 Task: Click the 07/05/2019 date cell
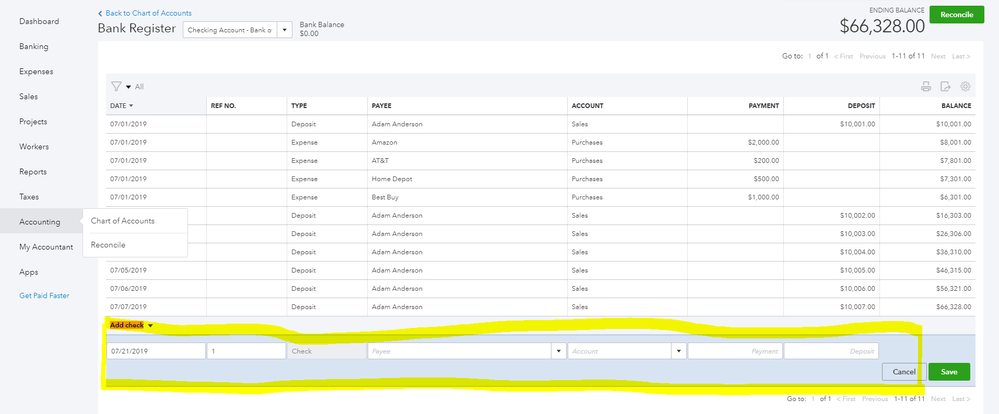point(156,270)
